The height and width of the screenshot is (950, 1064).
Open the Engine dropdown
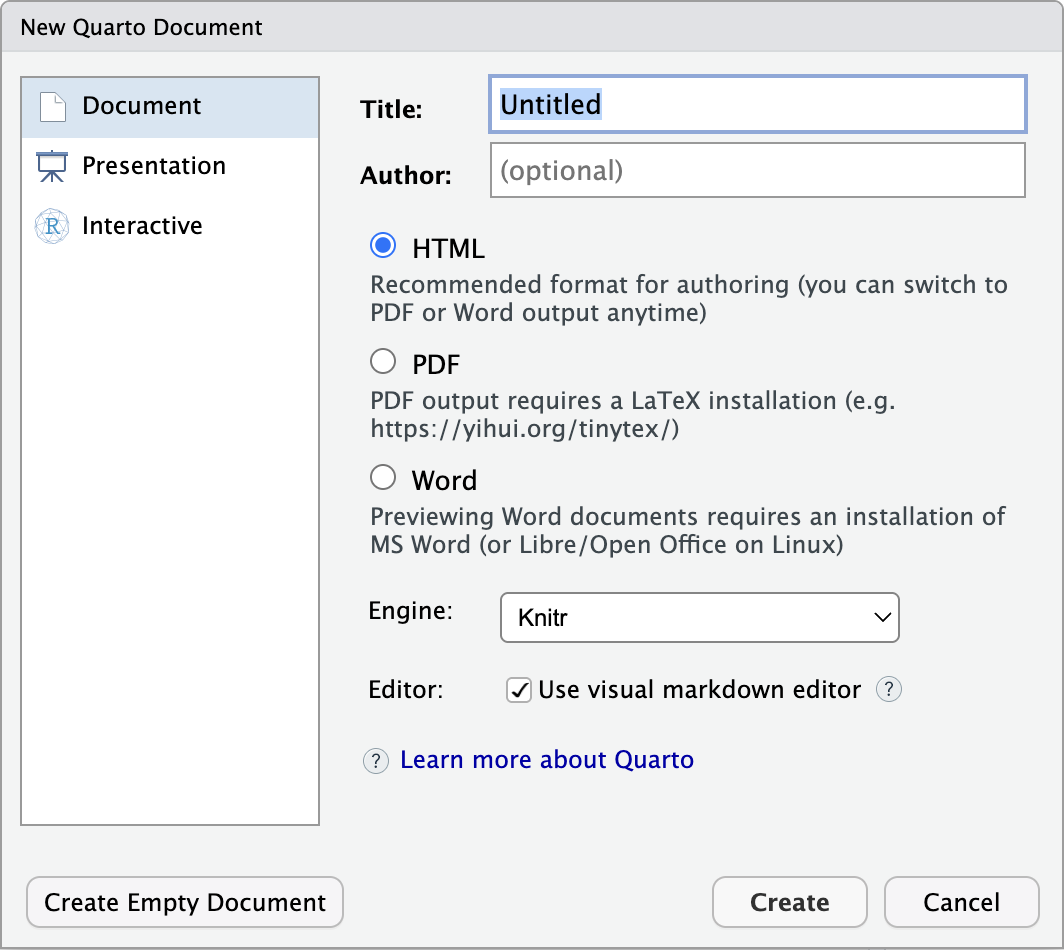tap(699, 617)
